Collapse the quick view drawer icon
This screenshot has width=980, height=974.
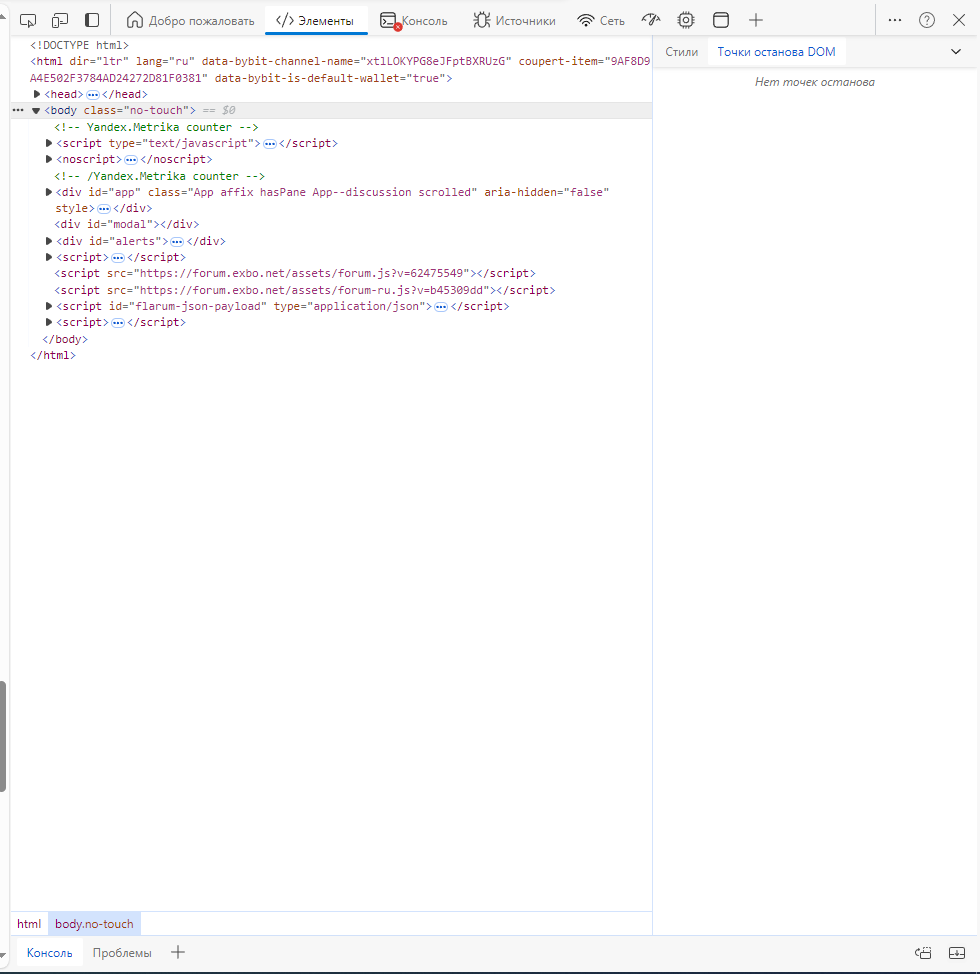point(957,953)
